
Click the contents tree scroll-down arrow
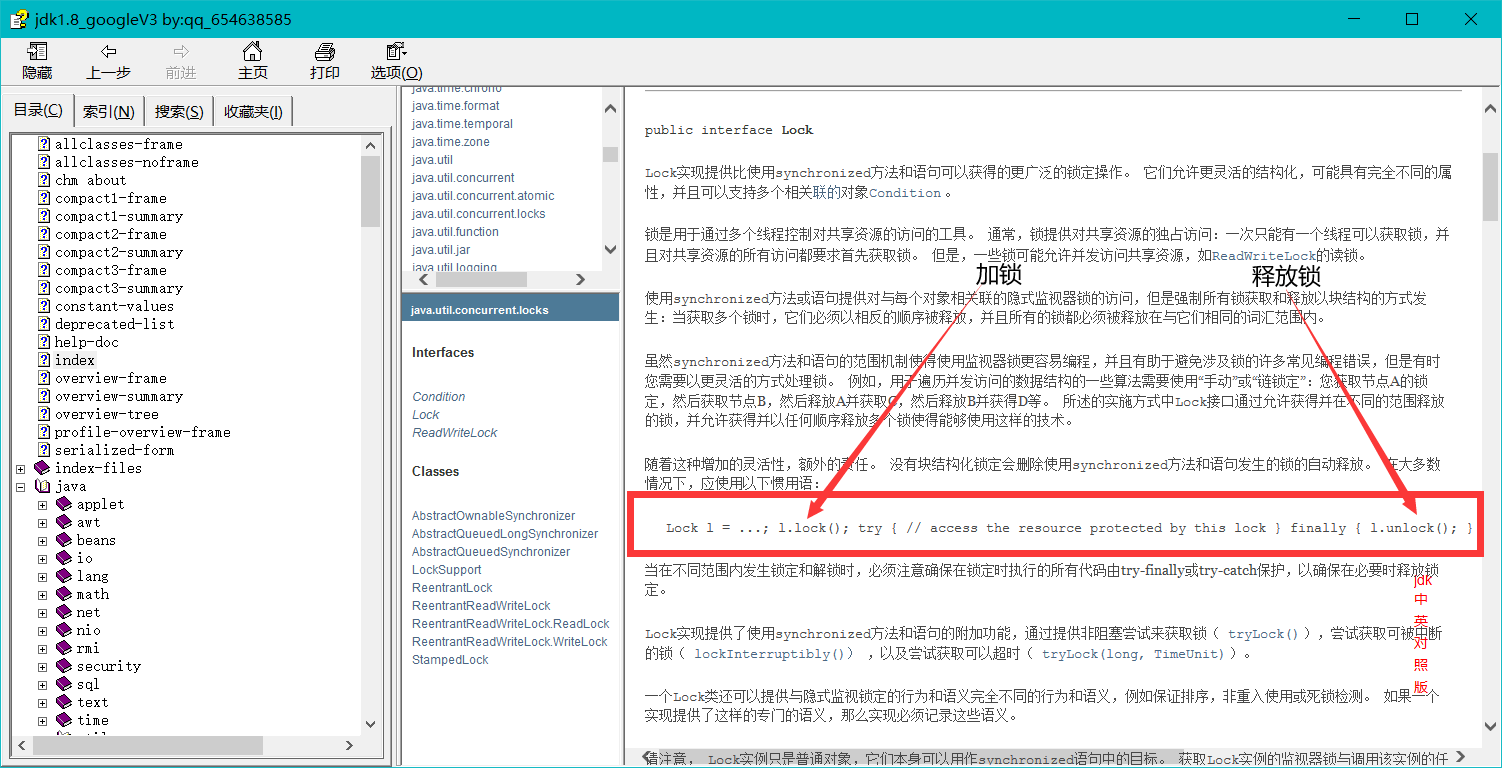(x=371, y=724)
